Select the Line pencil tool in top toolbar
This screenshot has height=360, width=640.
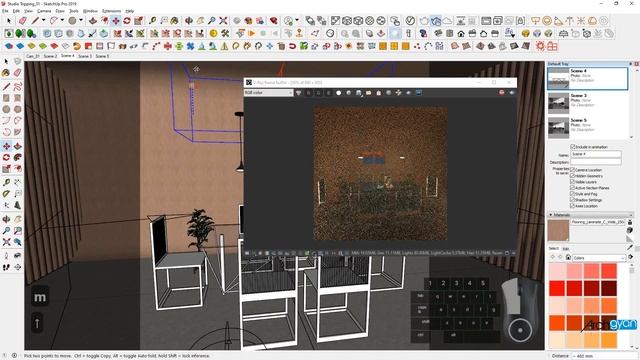(35, 20)
